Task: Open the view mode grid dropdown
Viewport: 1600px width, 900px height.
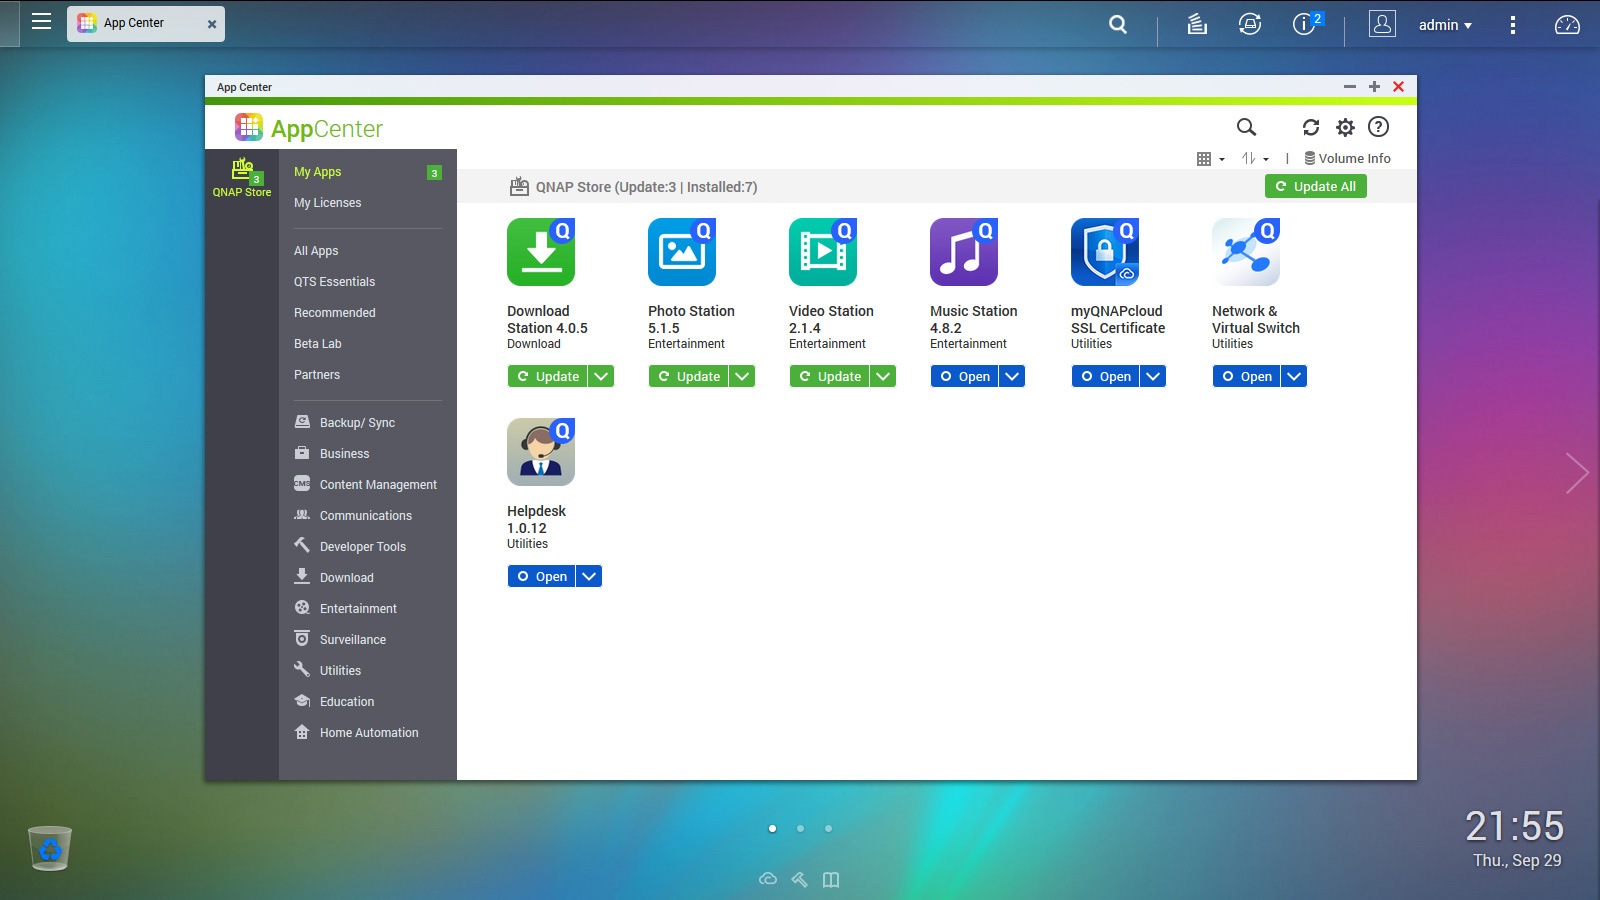Action: coord(1210,159)
